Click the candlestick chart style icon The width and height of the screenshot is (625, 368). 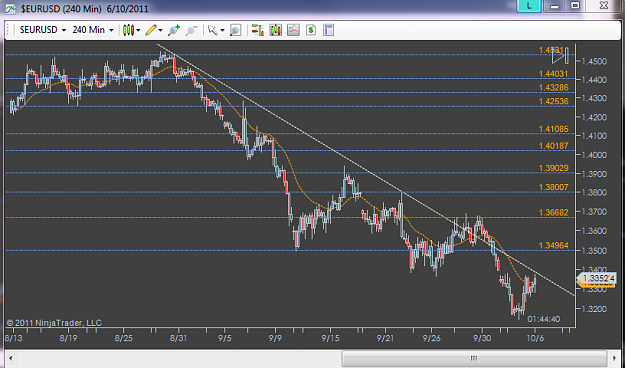pyautogui.click(x=128, y=30)
